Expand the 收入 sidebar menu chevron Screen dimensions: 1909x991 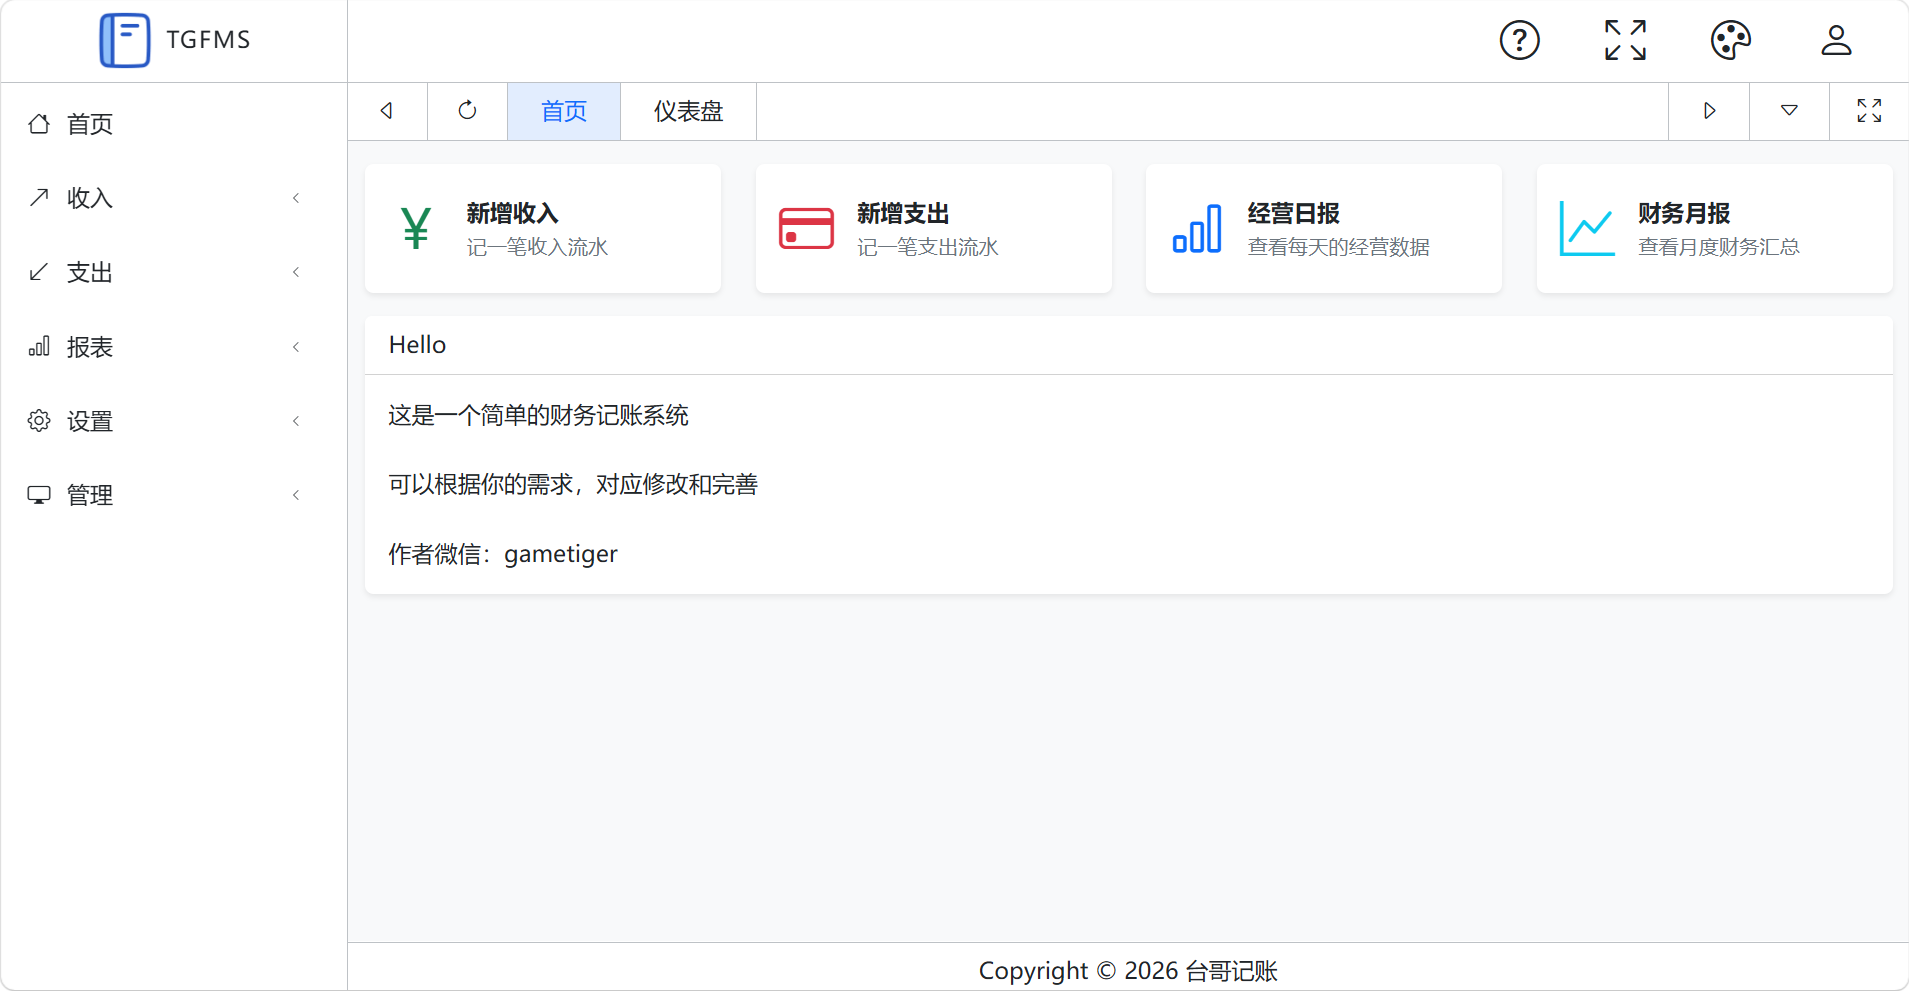pos(296,198)
